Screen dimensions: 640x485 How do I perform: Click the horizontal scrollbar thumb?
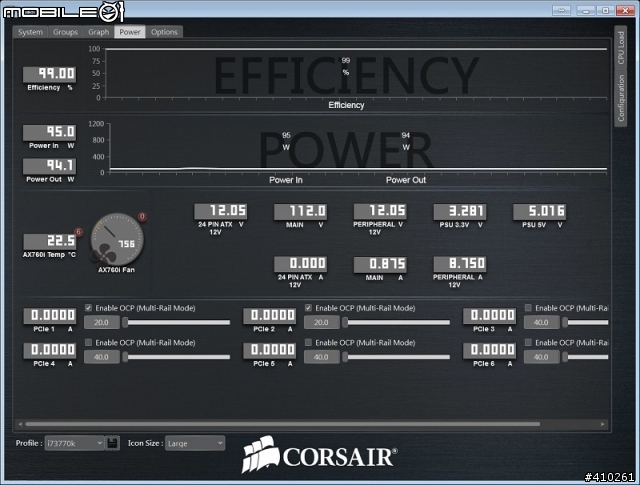[282, 424]
